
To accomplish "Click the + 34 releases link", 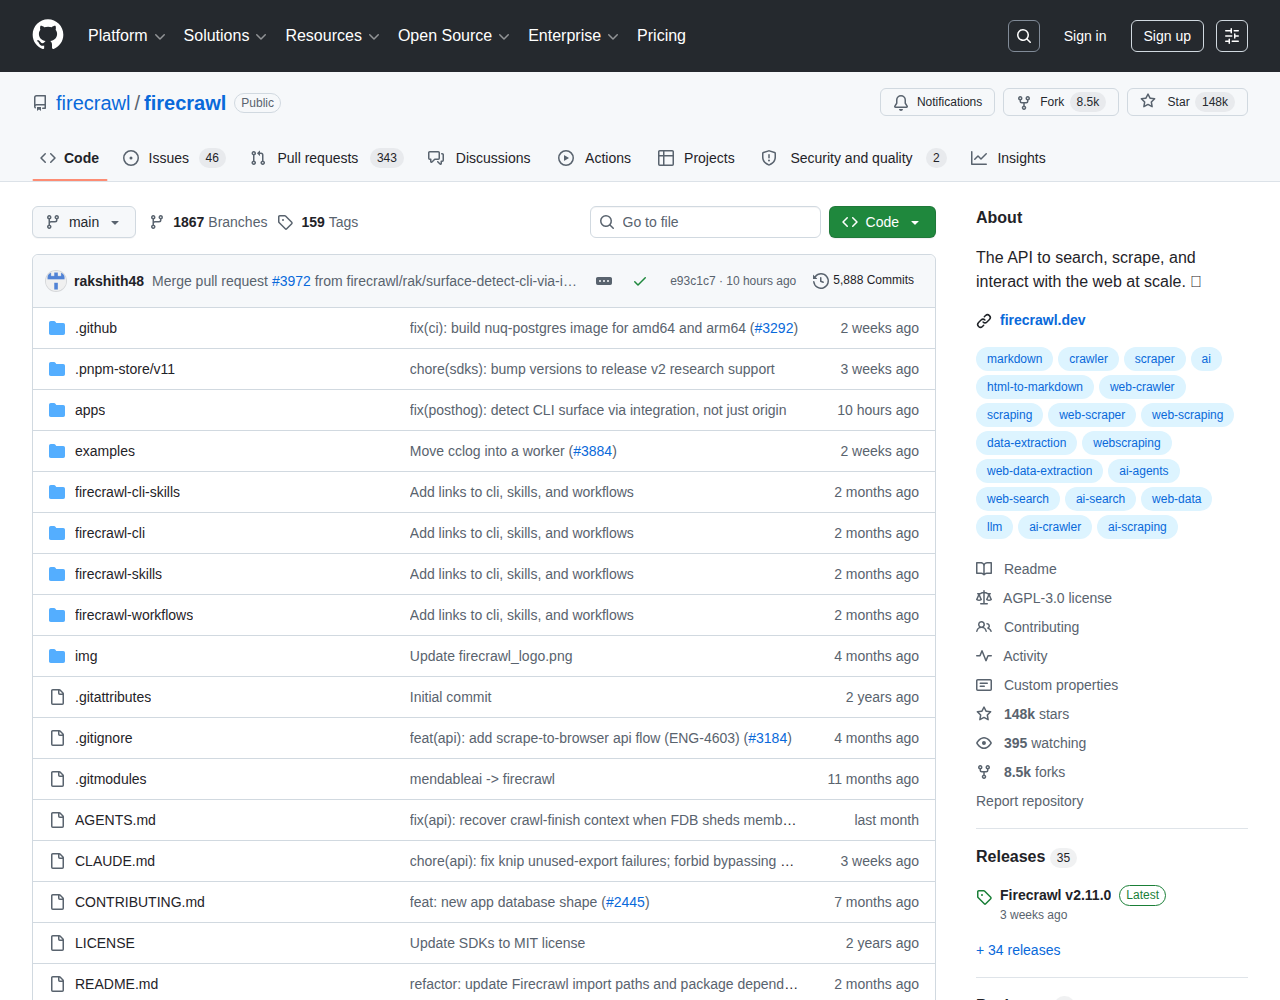I will point(1018,950).
